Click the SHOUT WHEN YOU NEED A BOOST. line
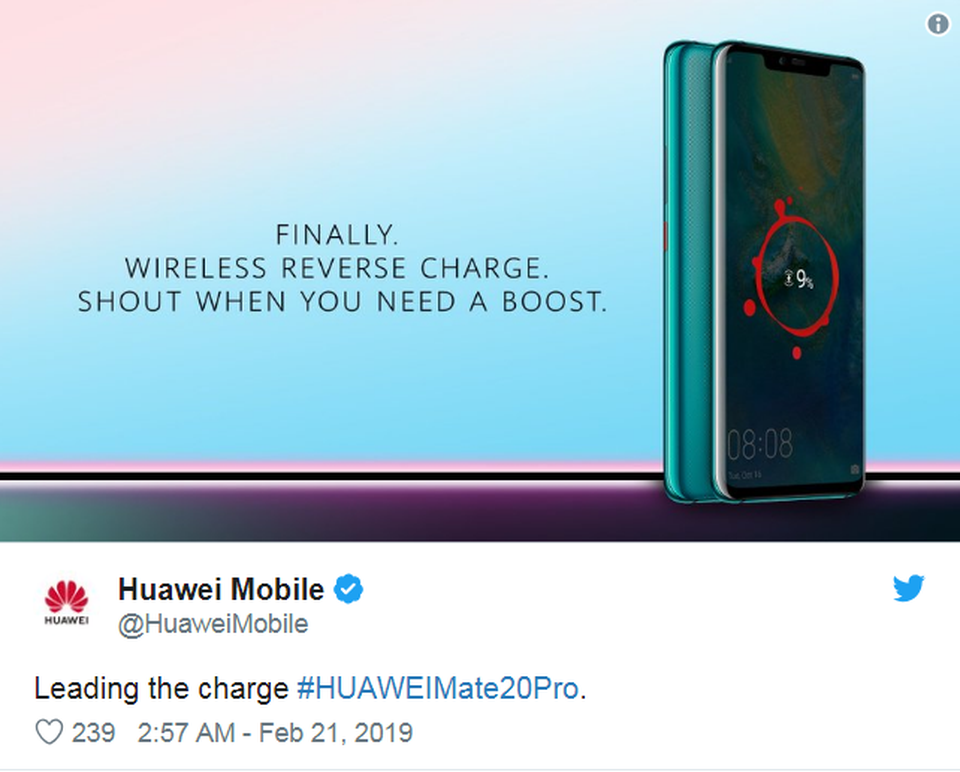 (343, 302)
